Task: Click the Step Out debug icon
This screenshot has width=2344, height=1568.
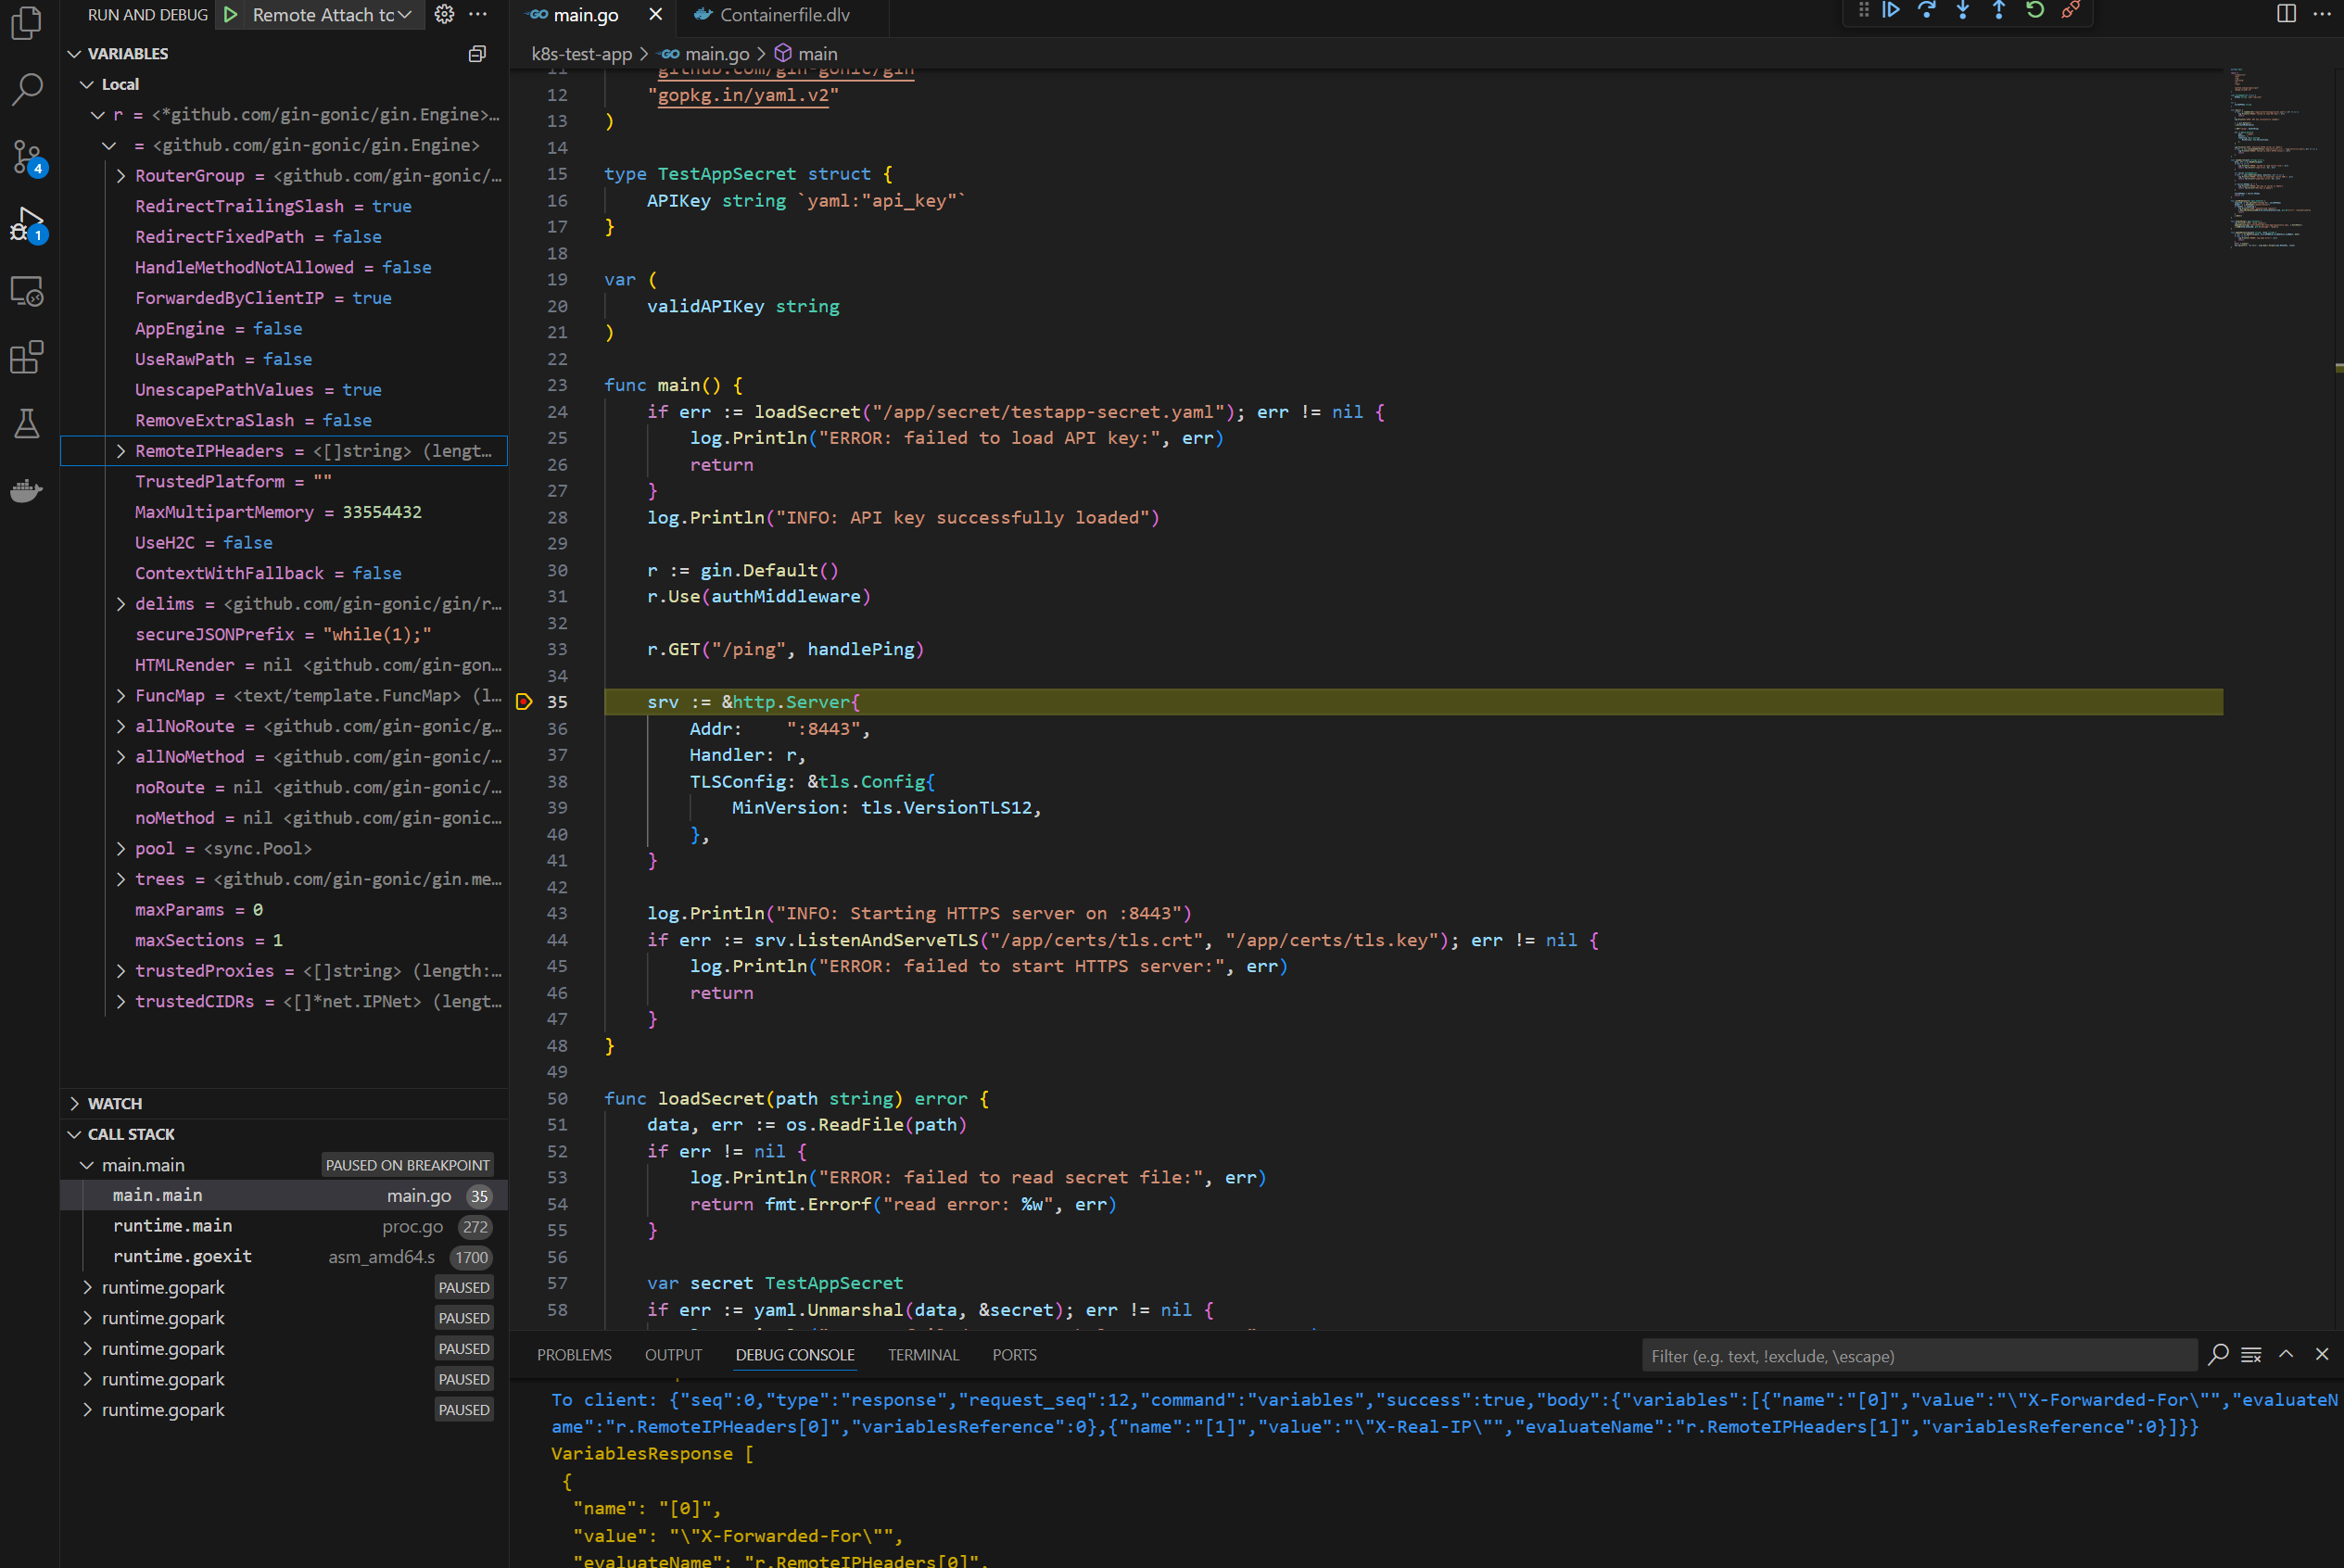Action: pos(1998,10)
